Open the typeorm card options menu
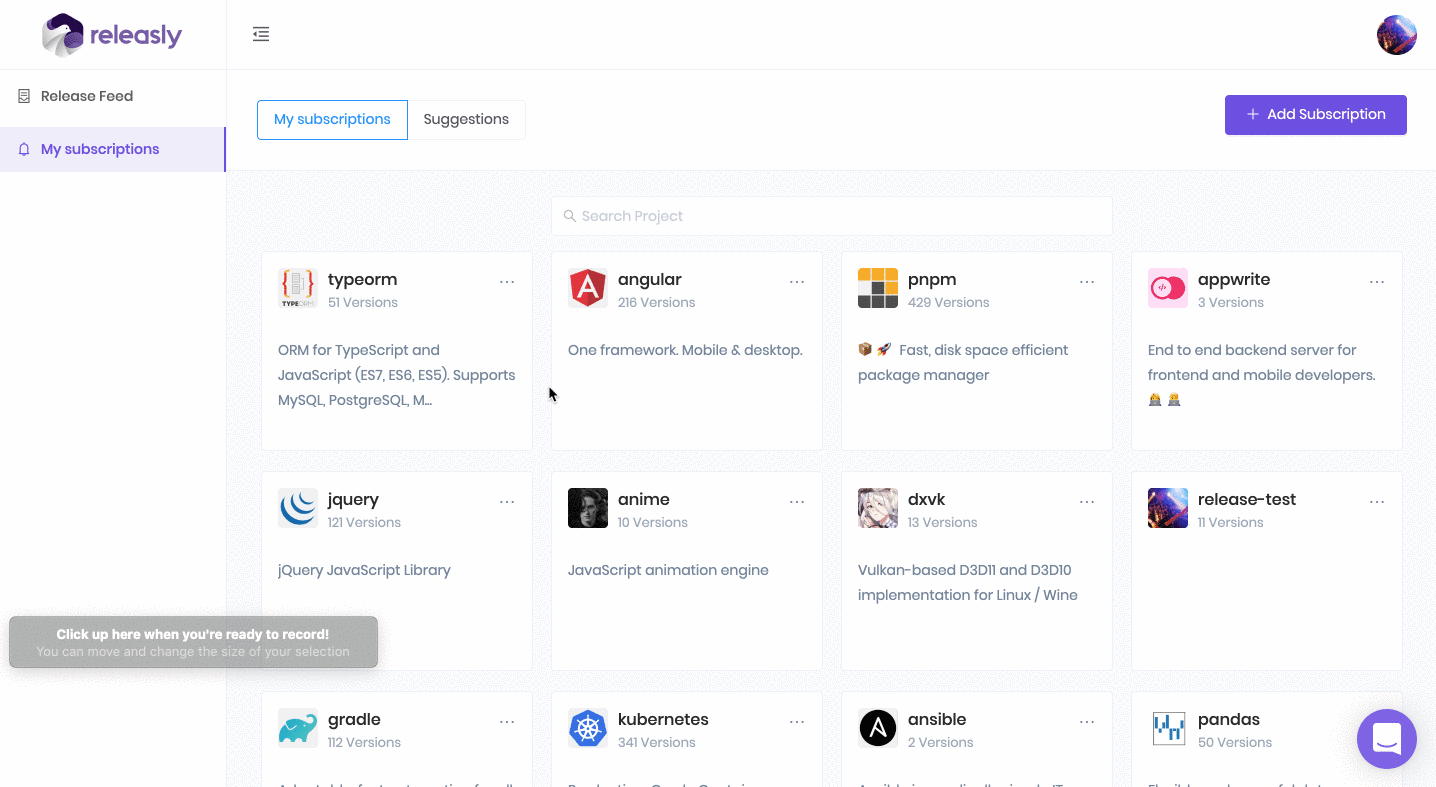The width and height of the screenshot is (1436, 787). click(x=507, y=282)
